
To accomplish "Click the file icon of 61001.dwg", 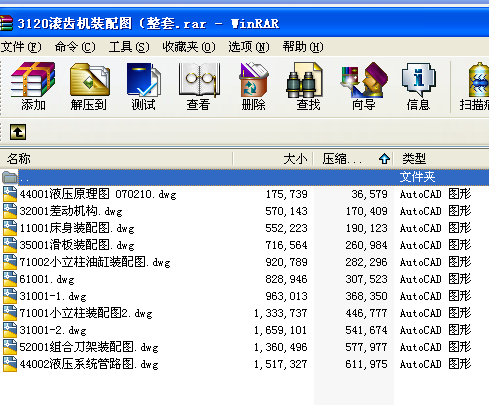I will 10,279.
